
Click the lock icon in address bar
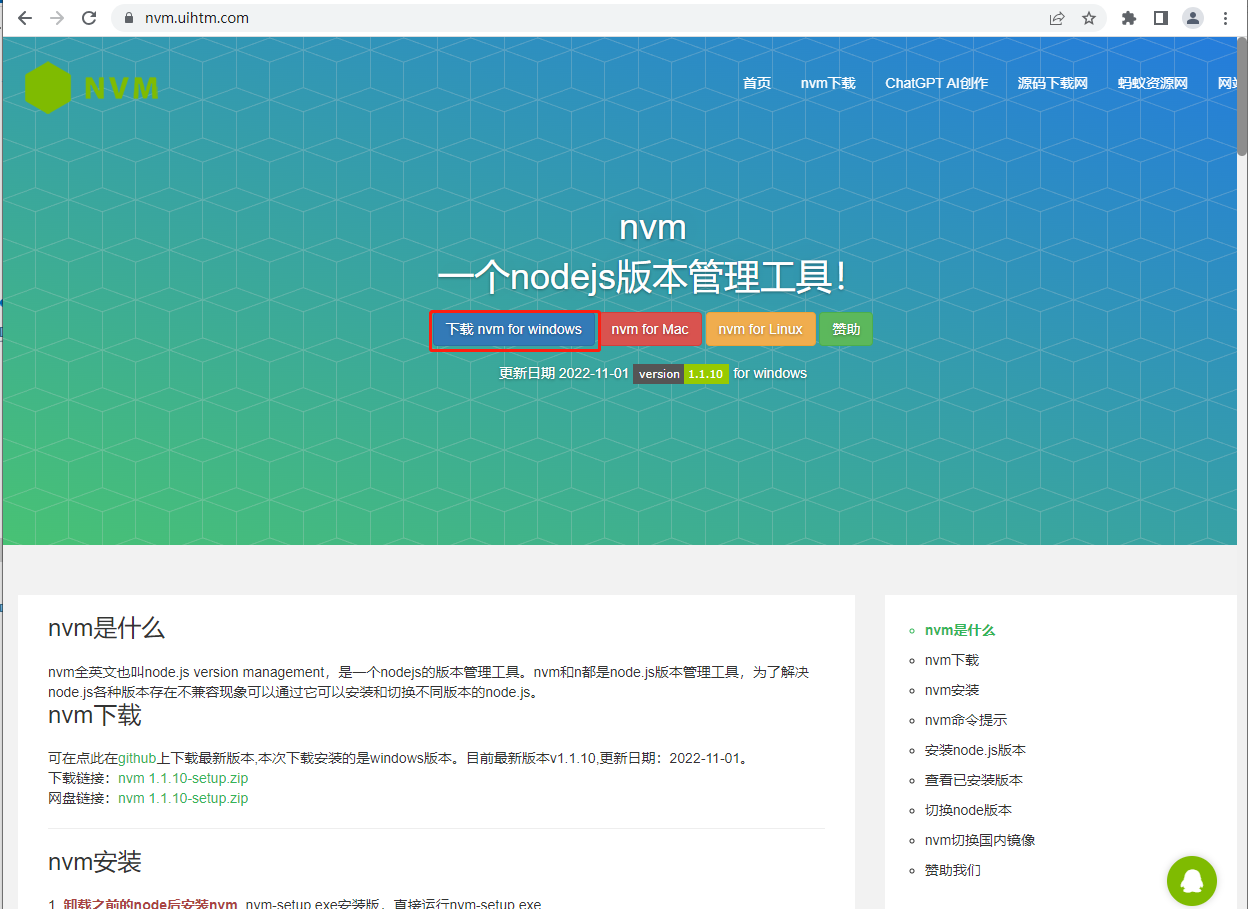(x=128, y=18)
